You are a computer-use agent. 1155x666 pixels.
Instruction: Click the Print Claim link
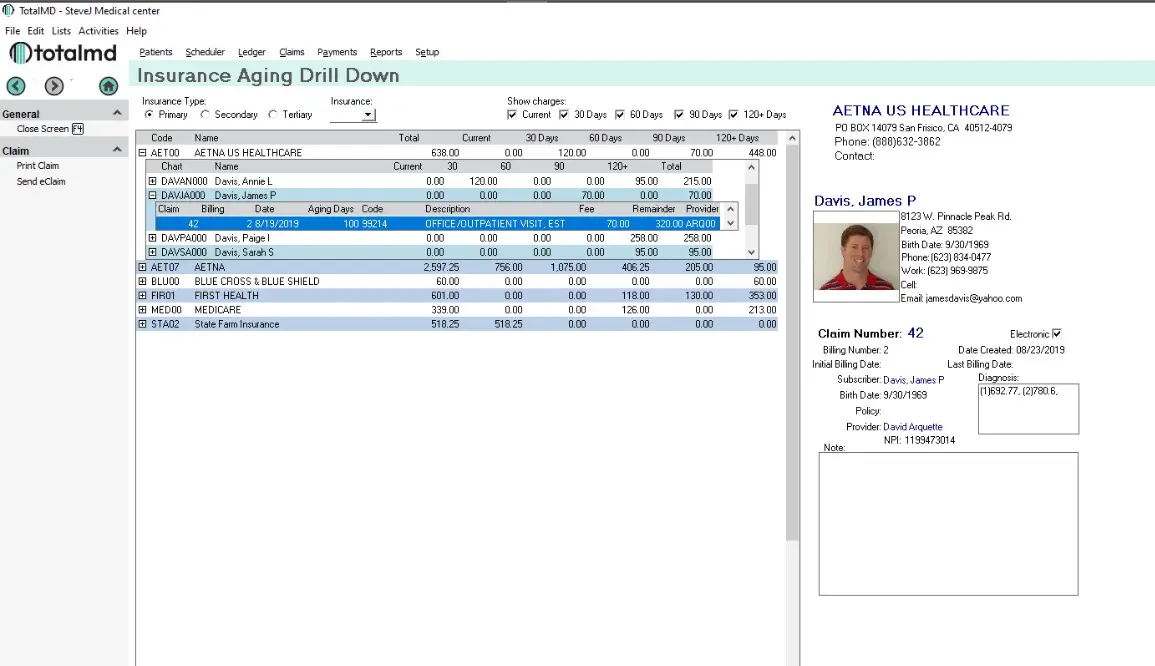point(38,166)
